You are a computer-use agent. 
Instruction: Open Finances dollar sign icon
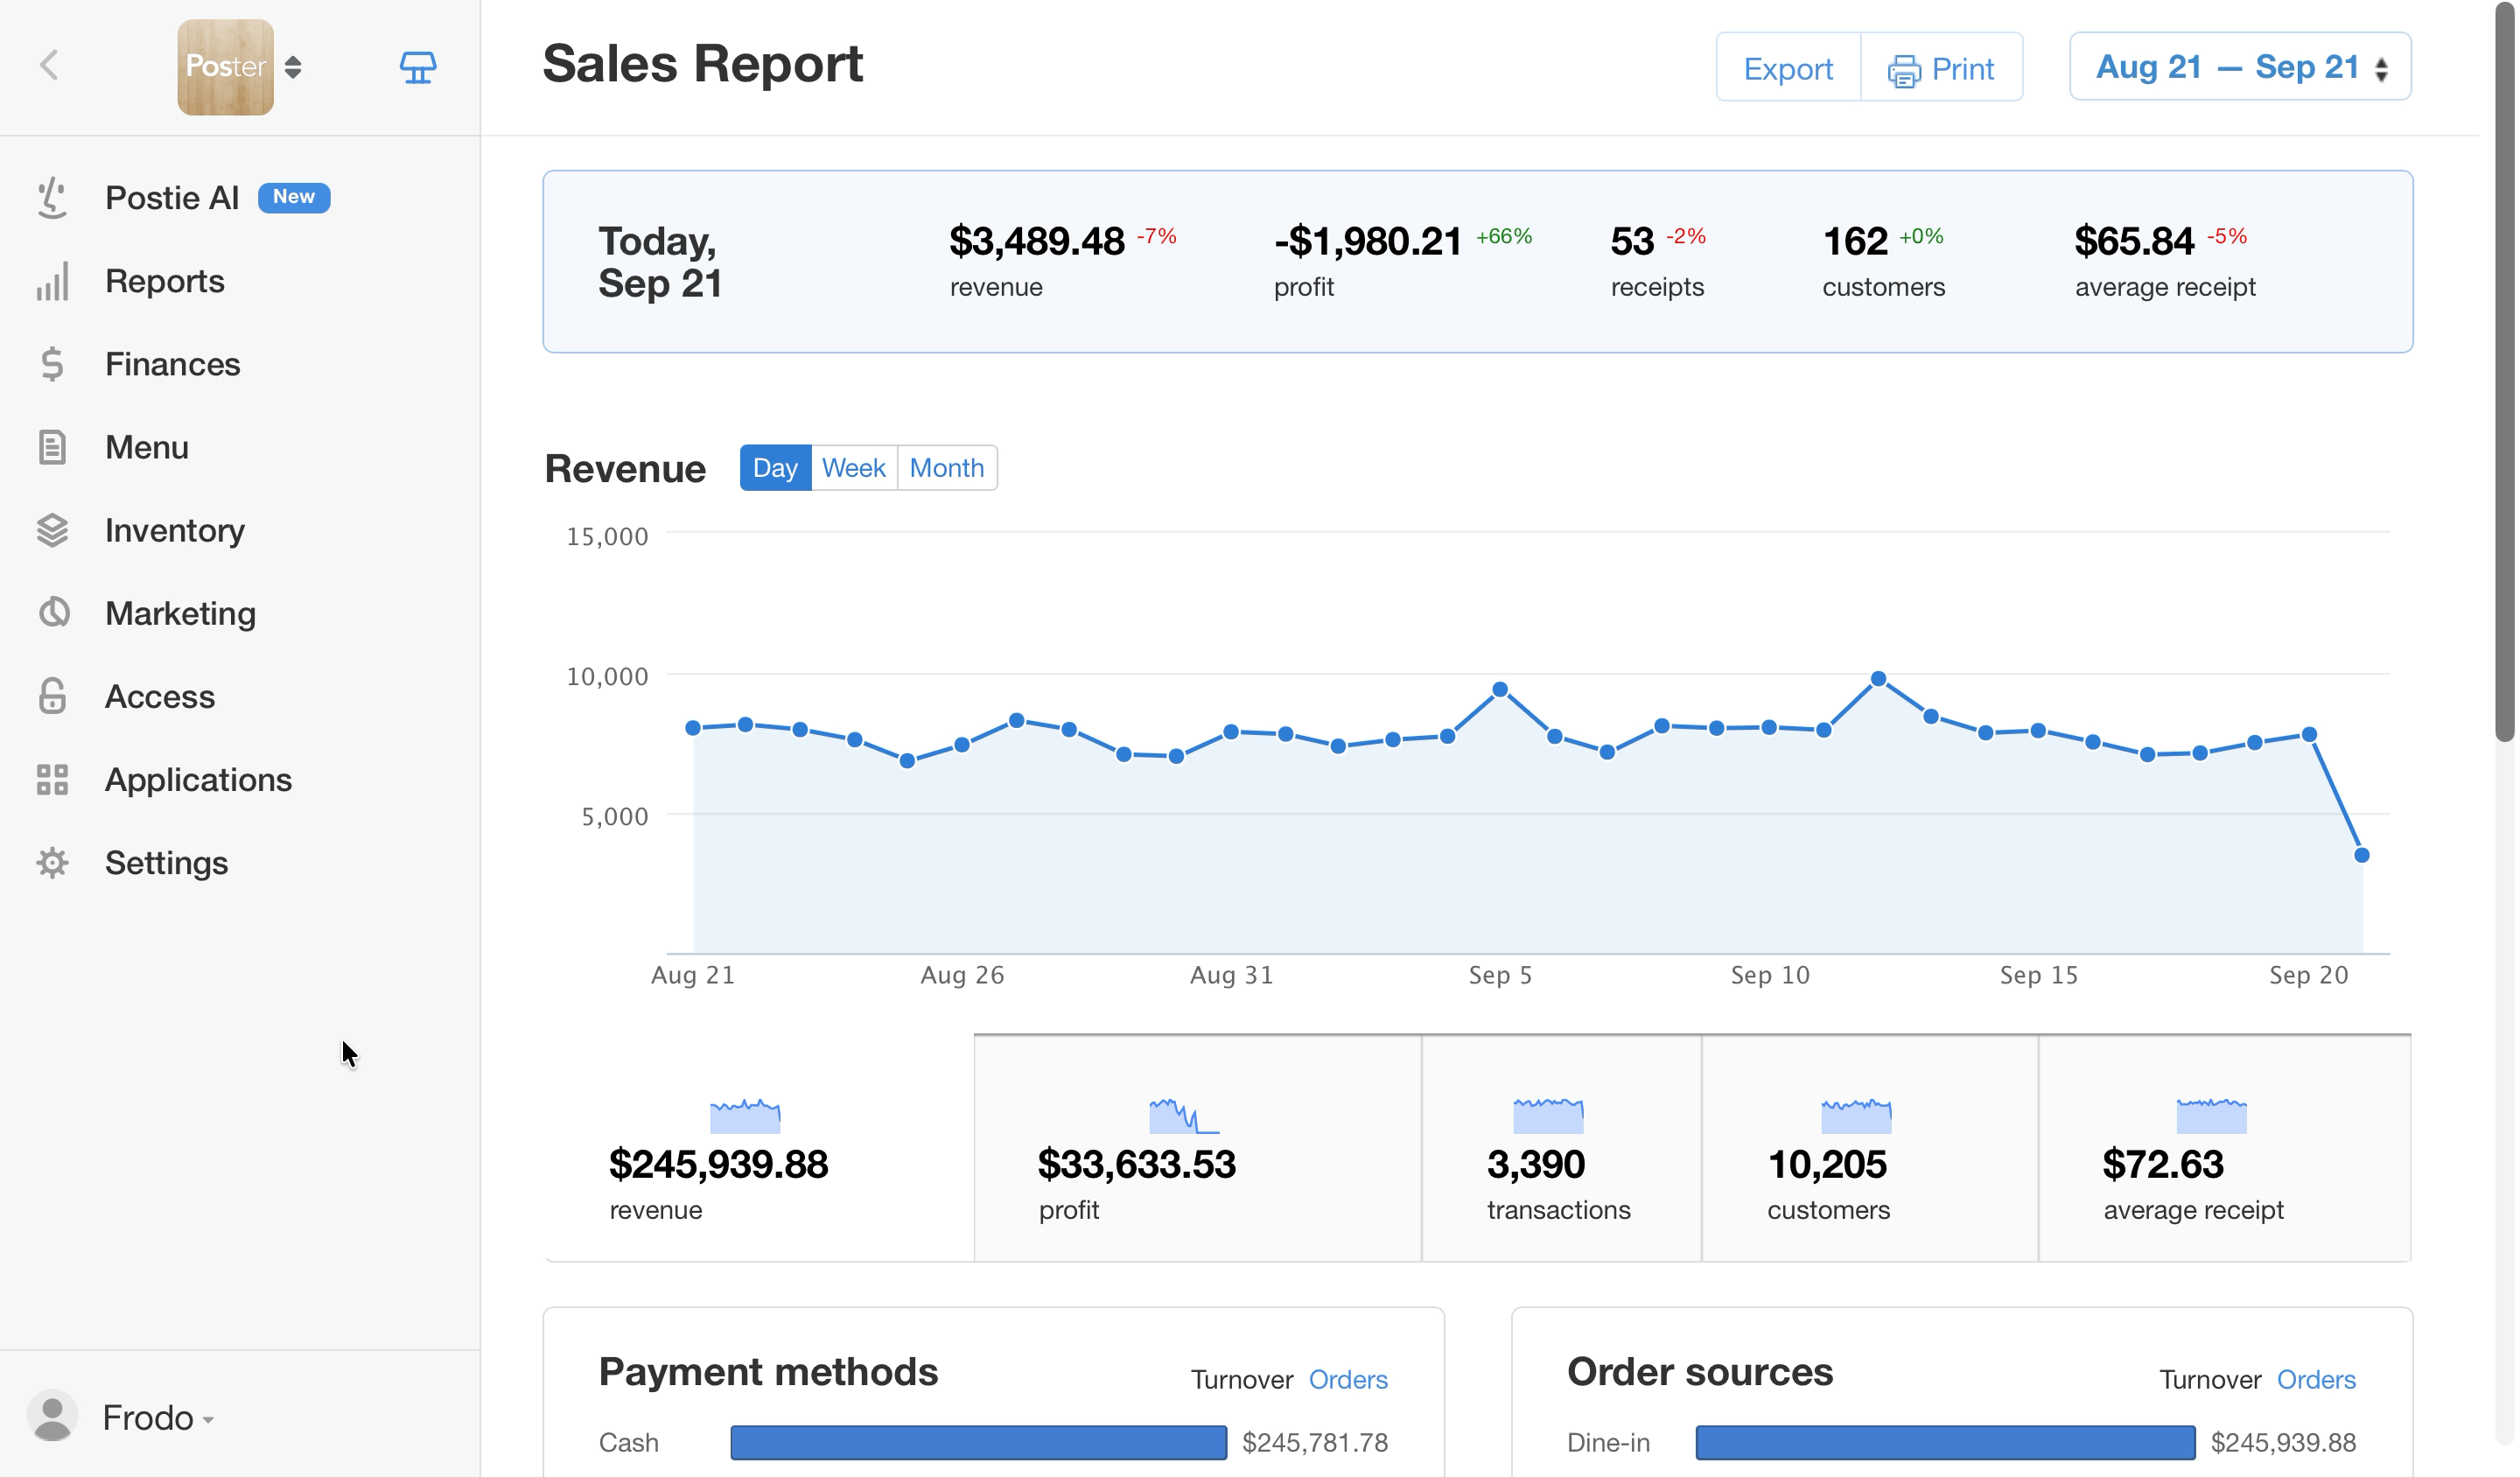52,364
